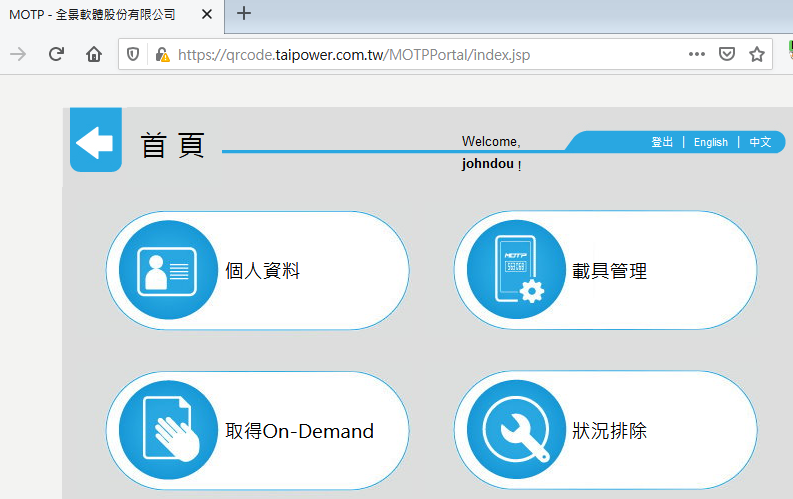793x499 pixels.
Task: Switch language to English
Action: [x=711, y=142]
